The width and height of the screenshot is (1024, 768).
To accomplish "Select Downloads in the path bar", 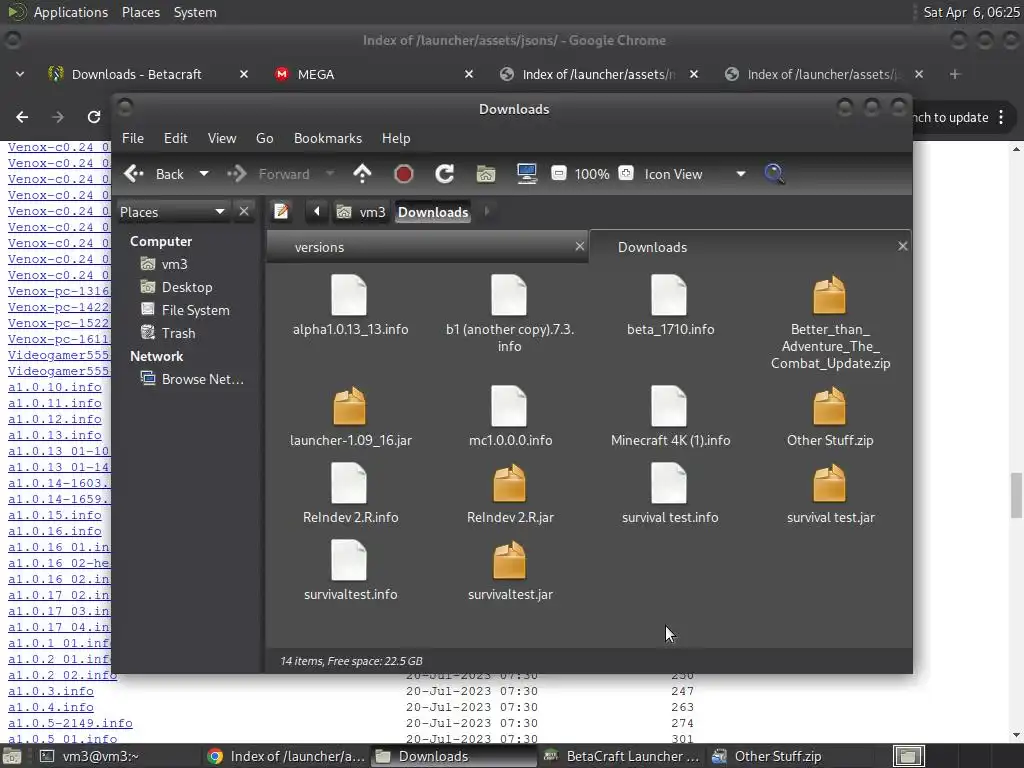I will 433,212.
